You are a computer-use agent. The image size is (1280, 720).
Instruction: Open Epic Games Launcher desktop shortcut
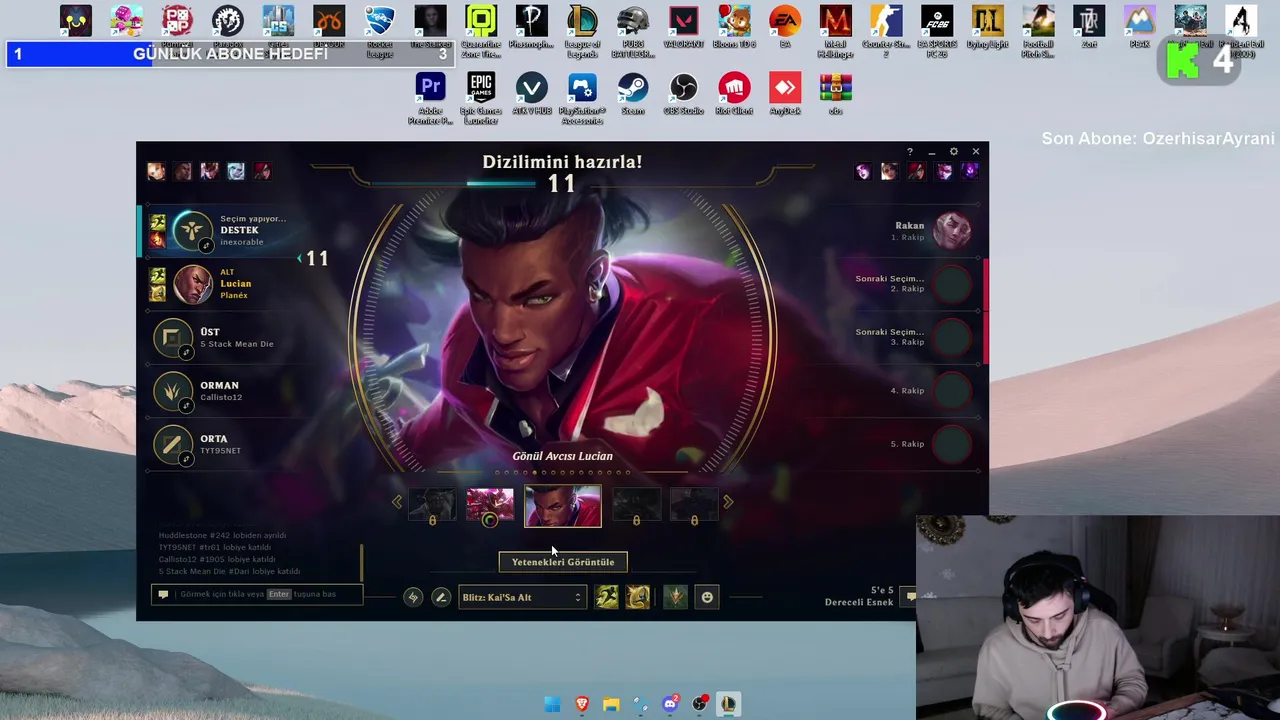pos(481,98)
